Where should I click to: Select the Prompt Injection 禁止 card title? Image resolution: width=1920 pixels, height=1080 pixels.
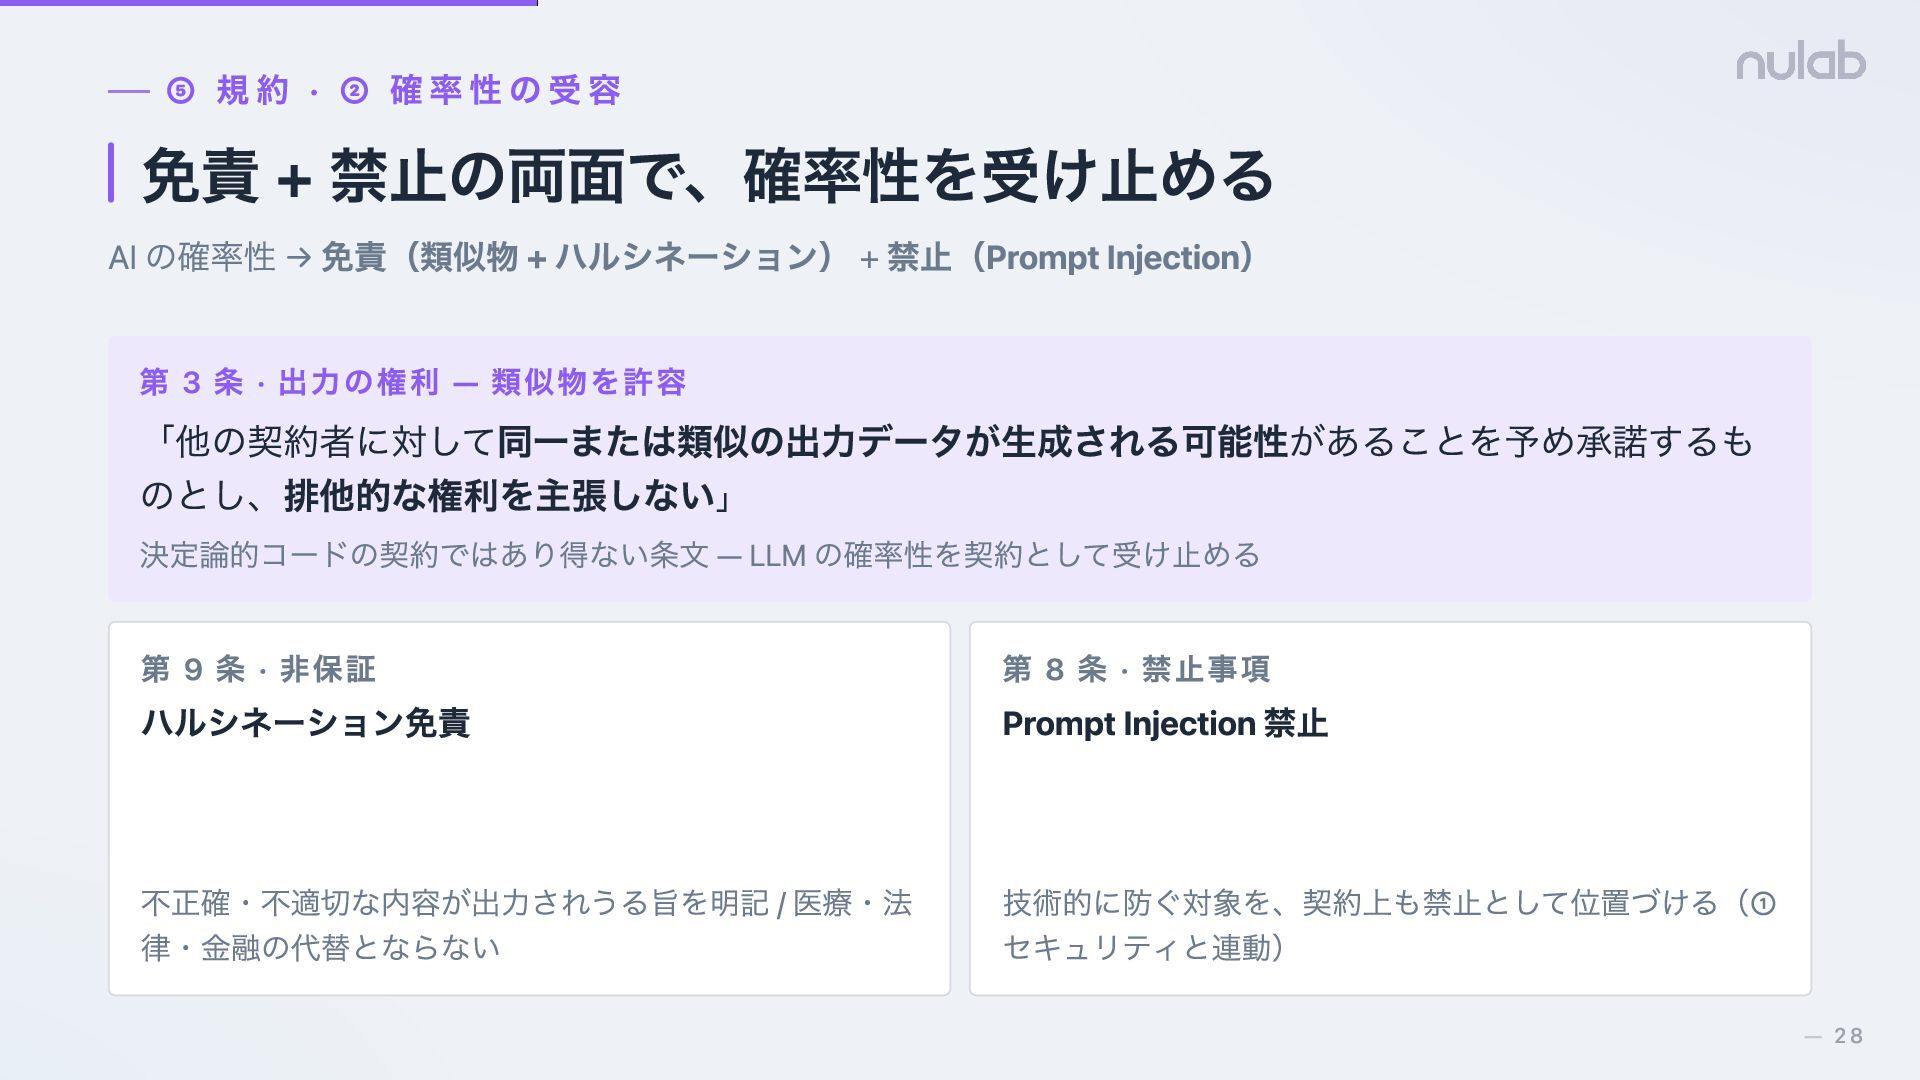click(1165, 723)
